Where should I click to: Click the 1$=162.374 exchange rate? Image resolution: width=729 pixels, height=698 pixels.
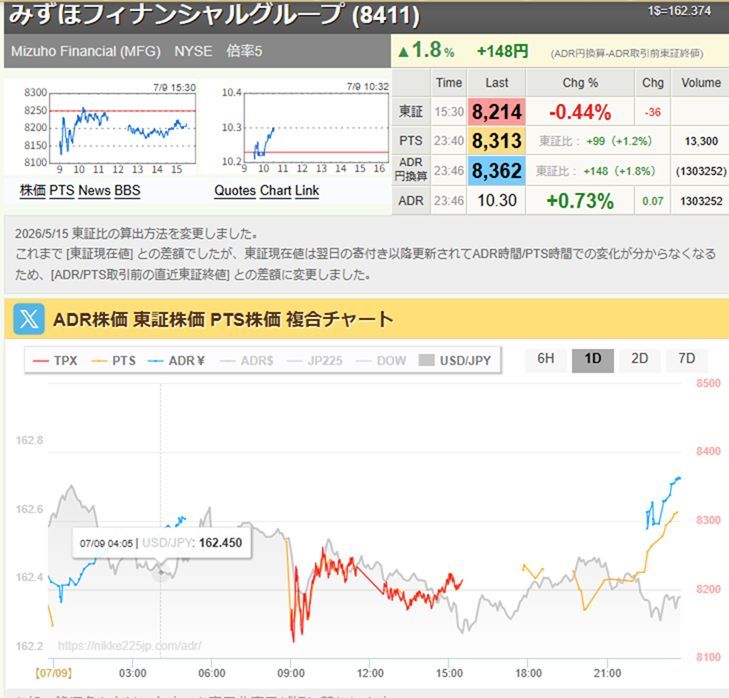[x=679, y=11]
